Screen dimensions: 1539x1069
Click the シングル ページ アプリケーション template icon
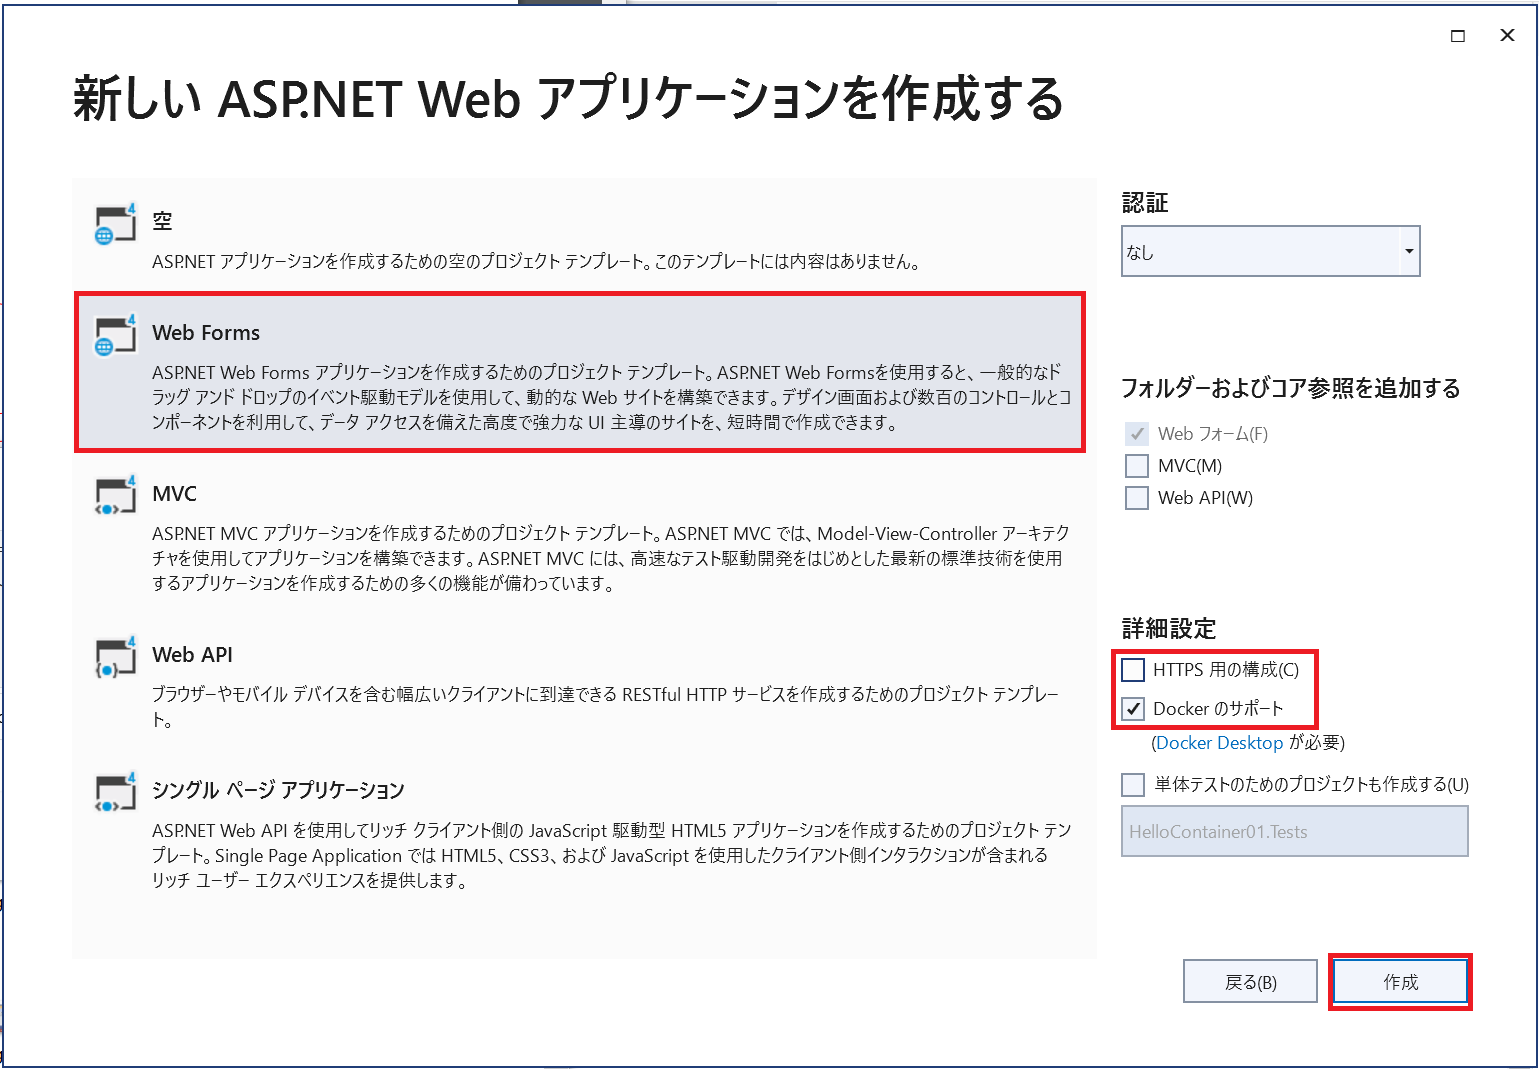[114, 792]
